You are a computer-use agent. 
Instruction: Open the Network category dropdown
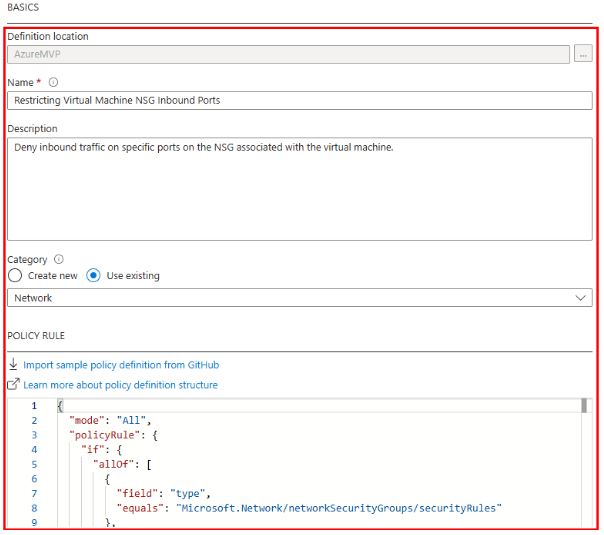click(300, 298)
